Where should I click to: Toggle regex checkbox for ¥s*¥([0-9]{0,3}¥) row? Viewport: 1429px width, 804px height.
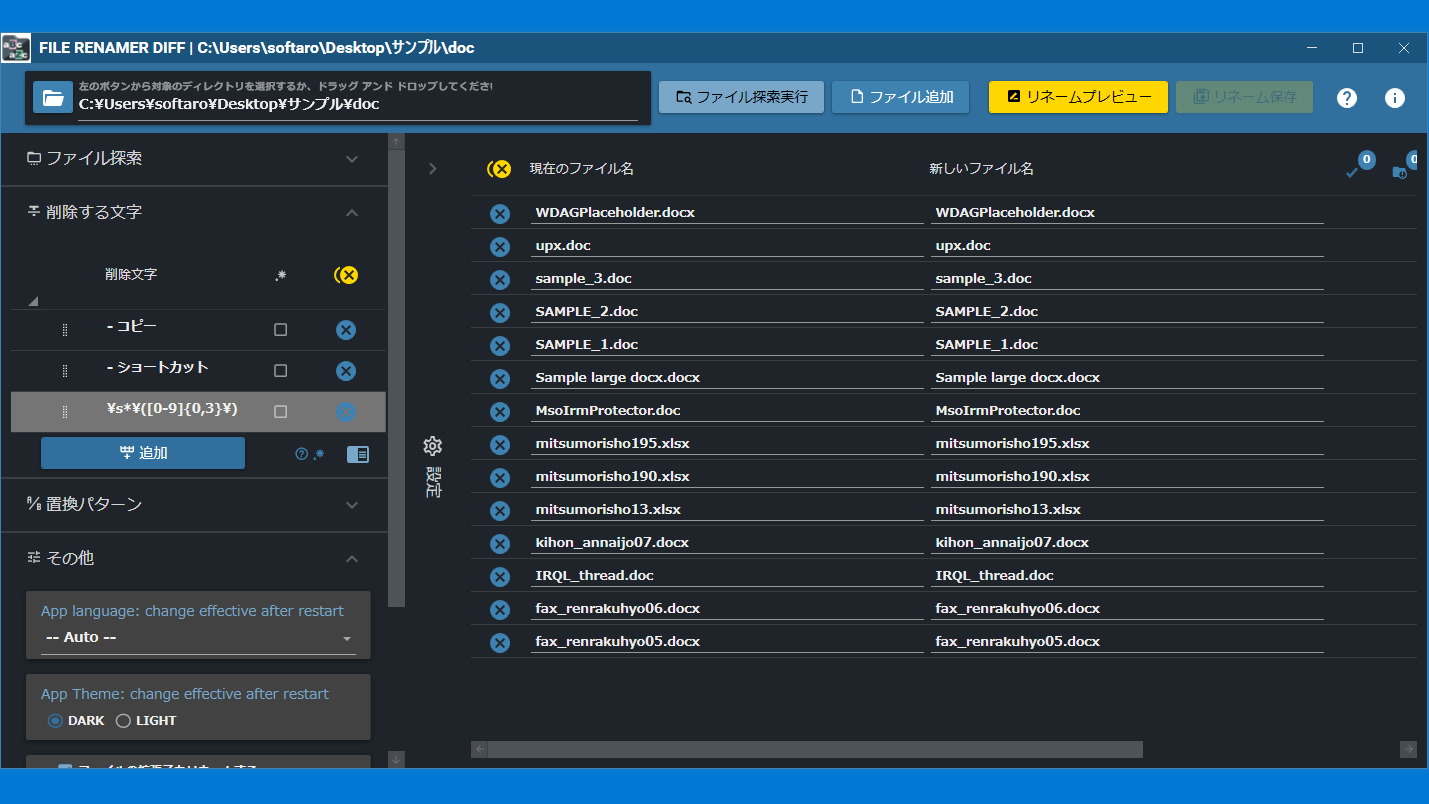click(281, 412)
